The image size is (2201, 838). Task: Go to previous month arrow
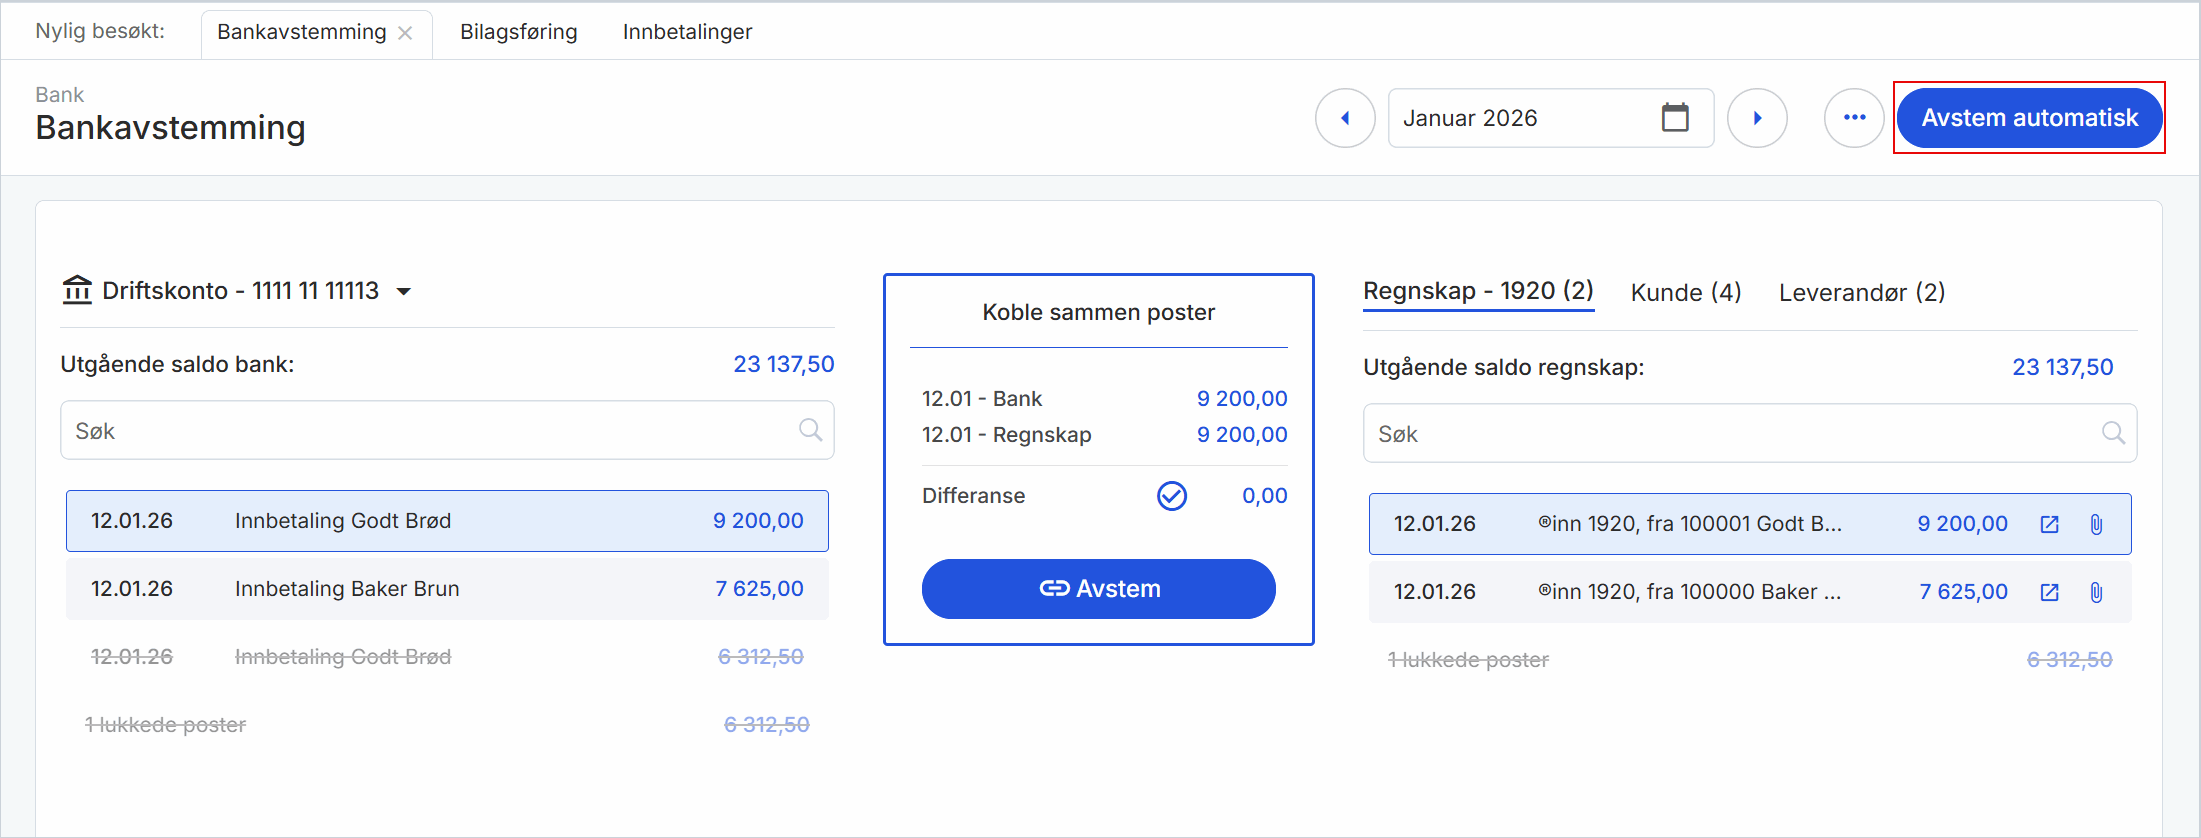tap(1345, 118)
